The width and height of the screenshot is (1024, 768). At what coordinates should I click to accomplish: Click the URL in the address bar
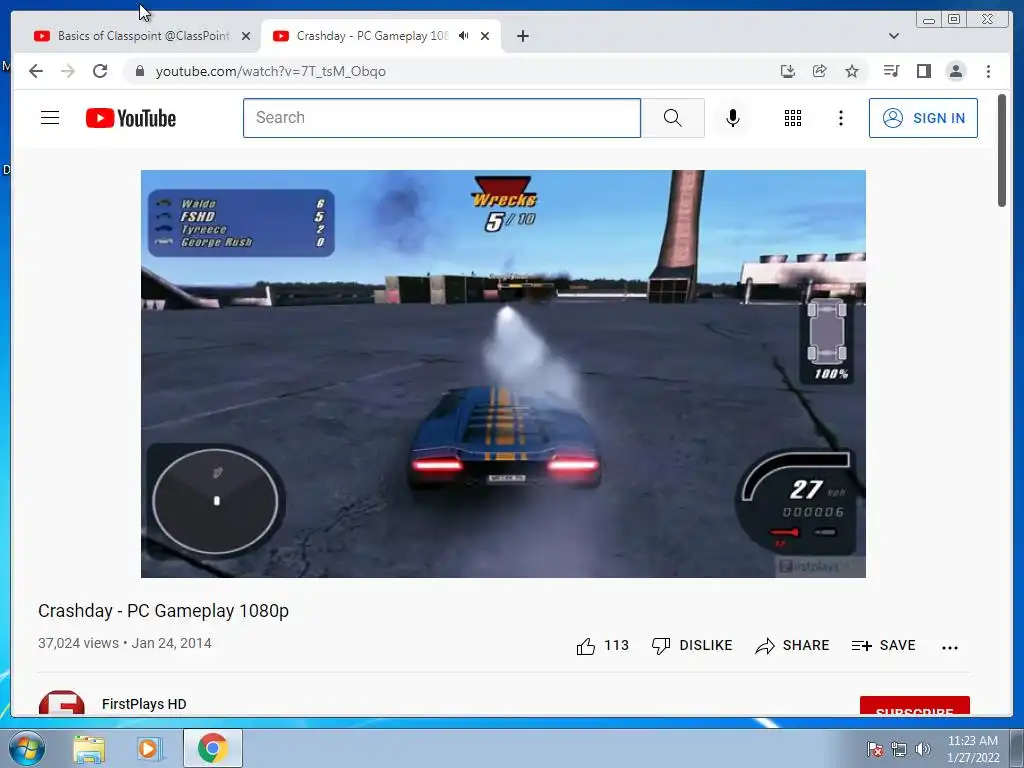tap(270, 71)
